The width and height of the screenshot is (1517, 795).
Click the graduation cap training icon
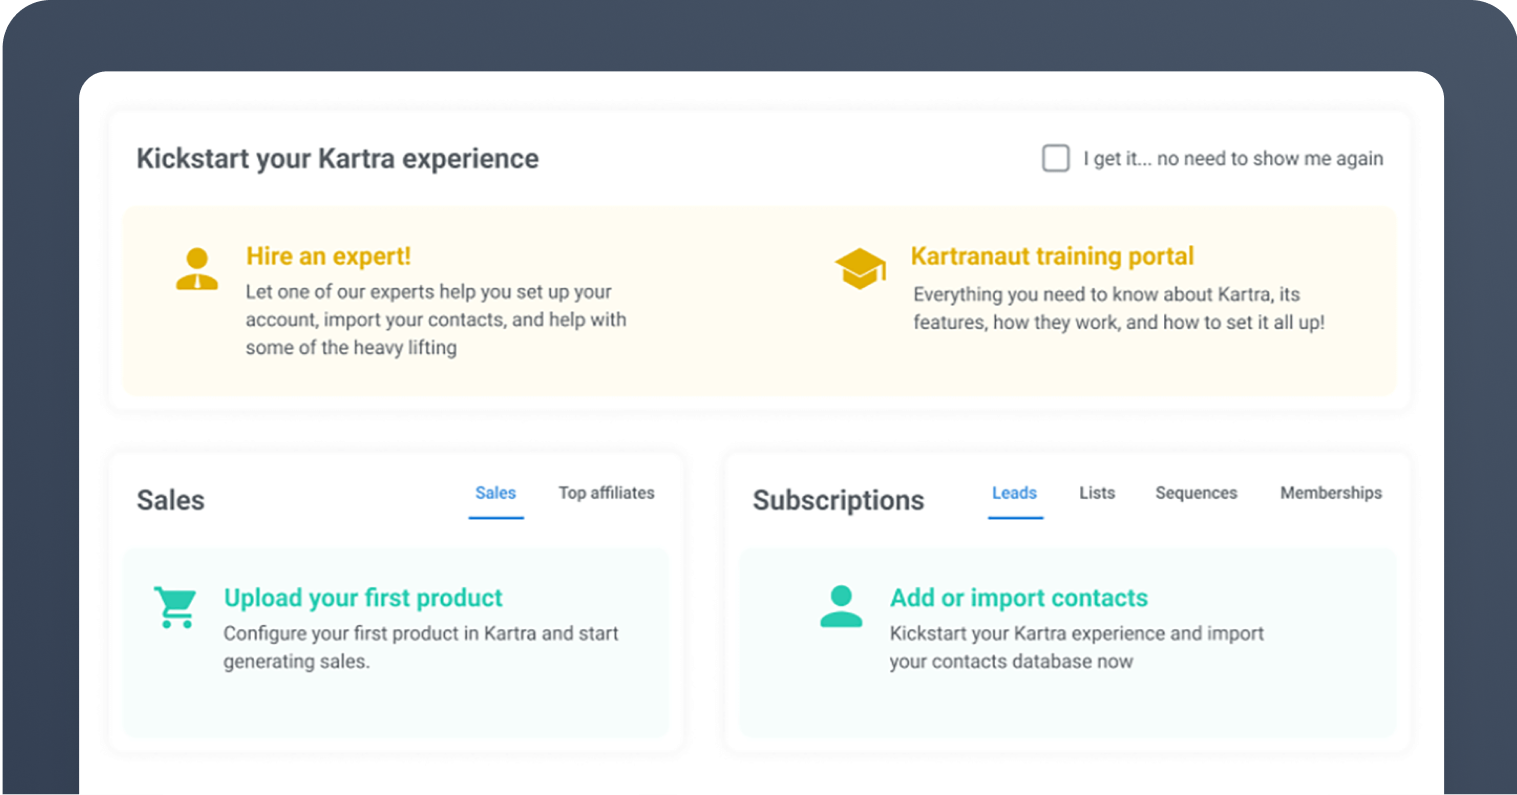(860, 269)
